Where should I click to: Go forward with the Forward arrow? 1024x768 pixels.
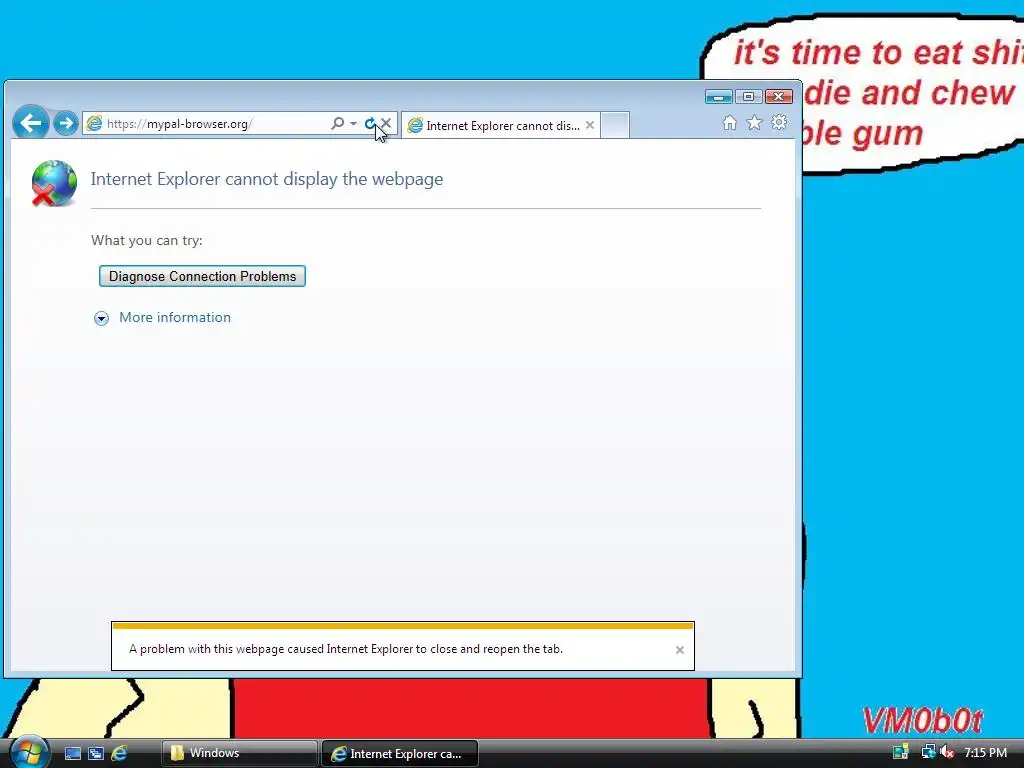click(65, 123)
